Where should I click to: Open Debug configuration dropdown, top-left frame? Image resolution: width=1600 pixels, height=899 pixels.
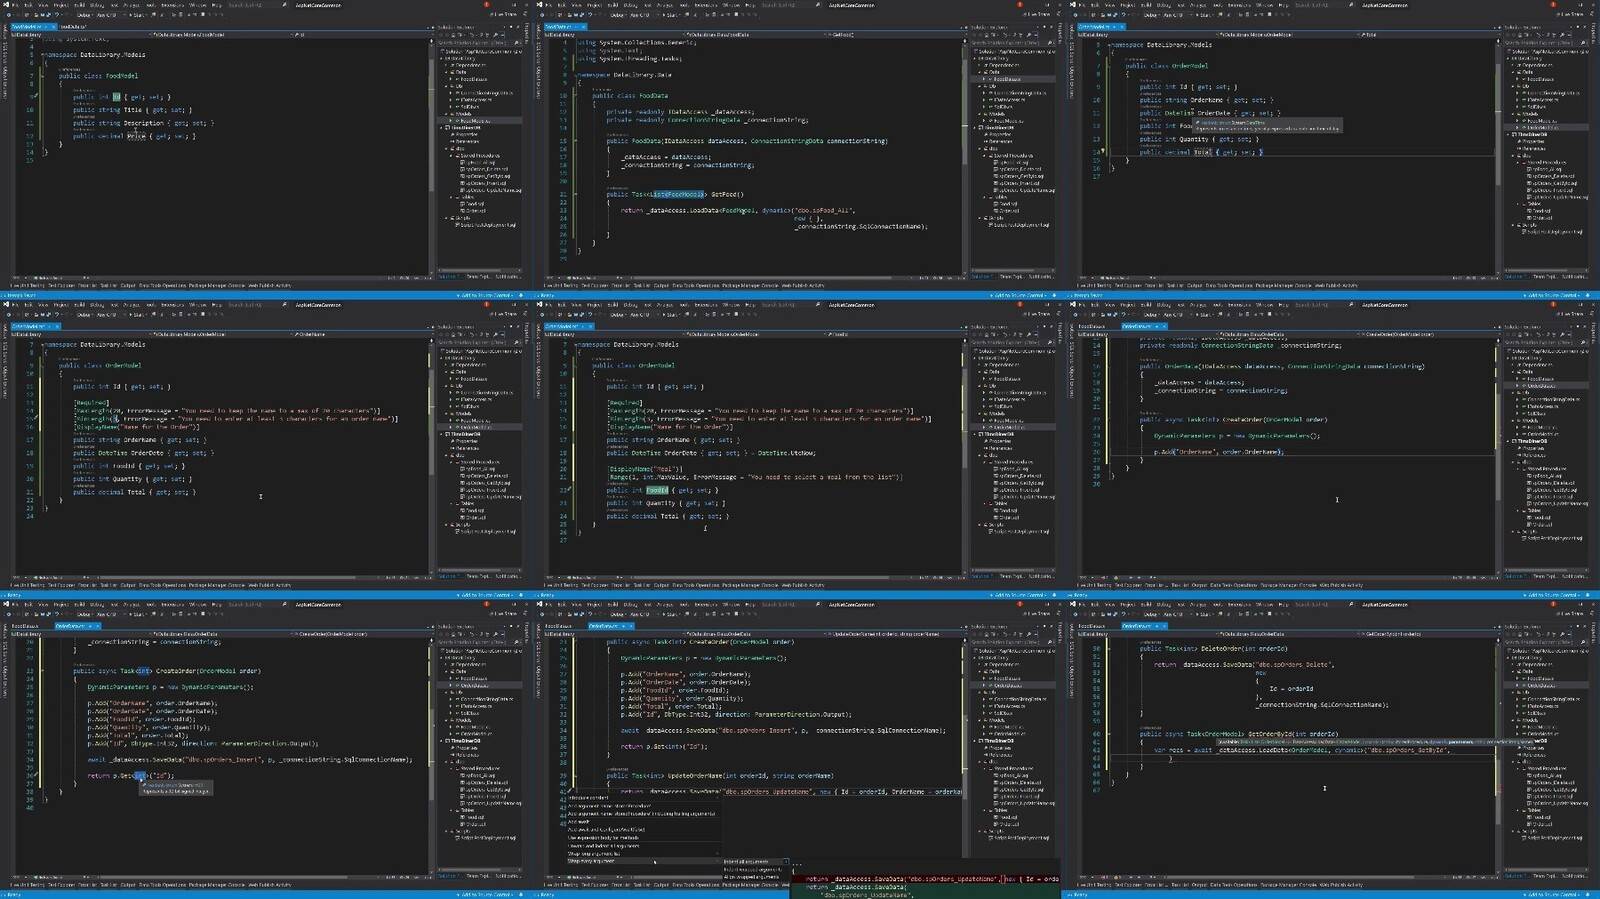tap(85, 14)
